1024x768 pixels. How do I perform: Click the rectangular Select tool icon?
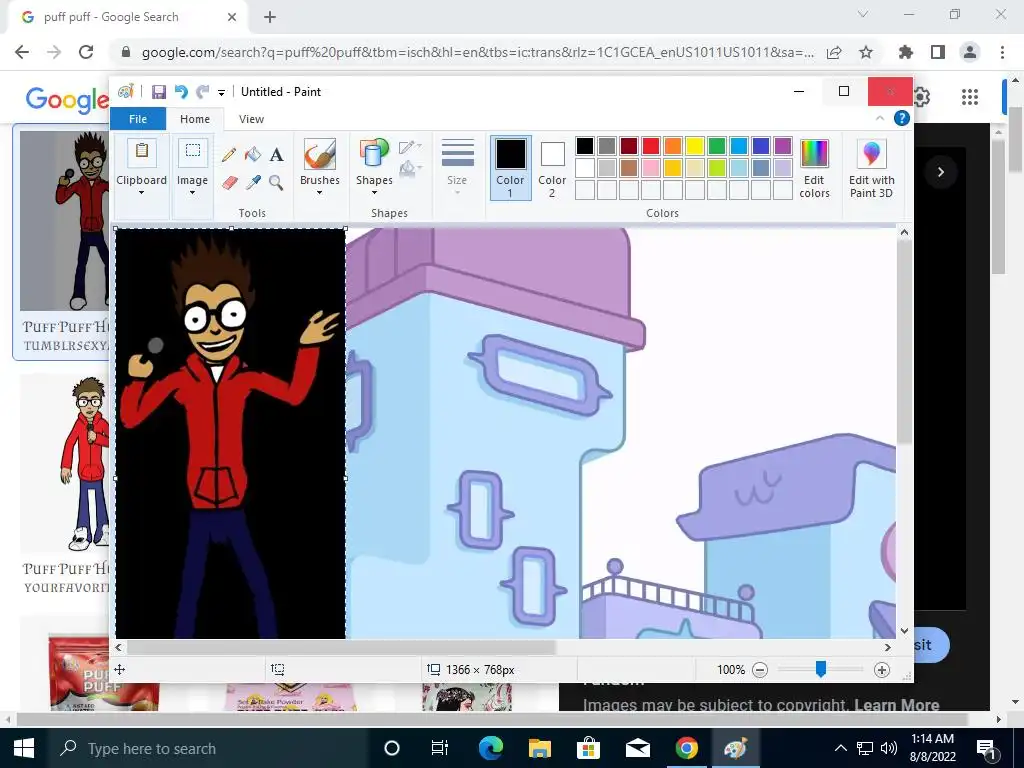pos(193,152)
